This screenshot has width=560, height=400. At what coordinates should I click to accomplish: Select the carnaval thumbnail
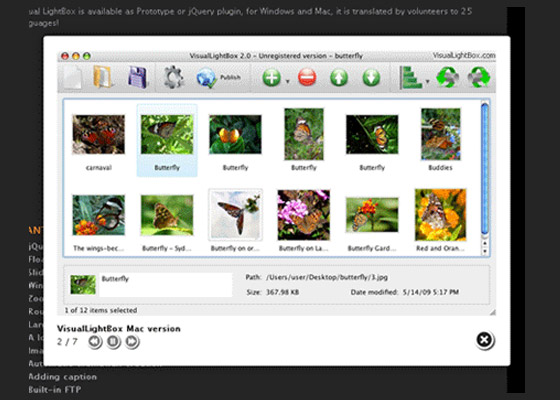(x=99, y=134)
